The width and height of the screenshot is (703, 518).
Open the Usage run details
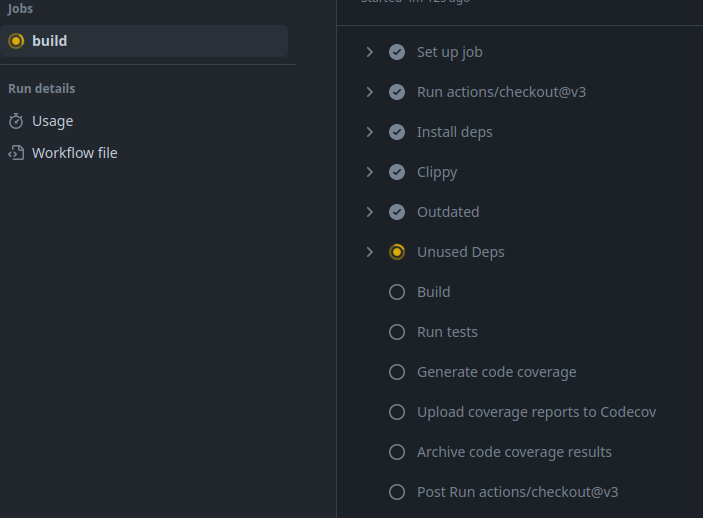52,121
